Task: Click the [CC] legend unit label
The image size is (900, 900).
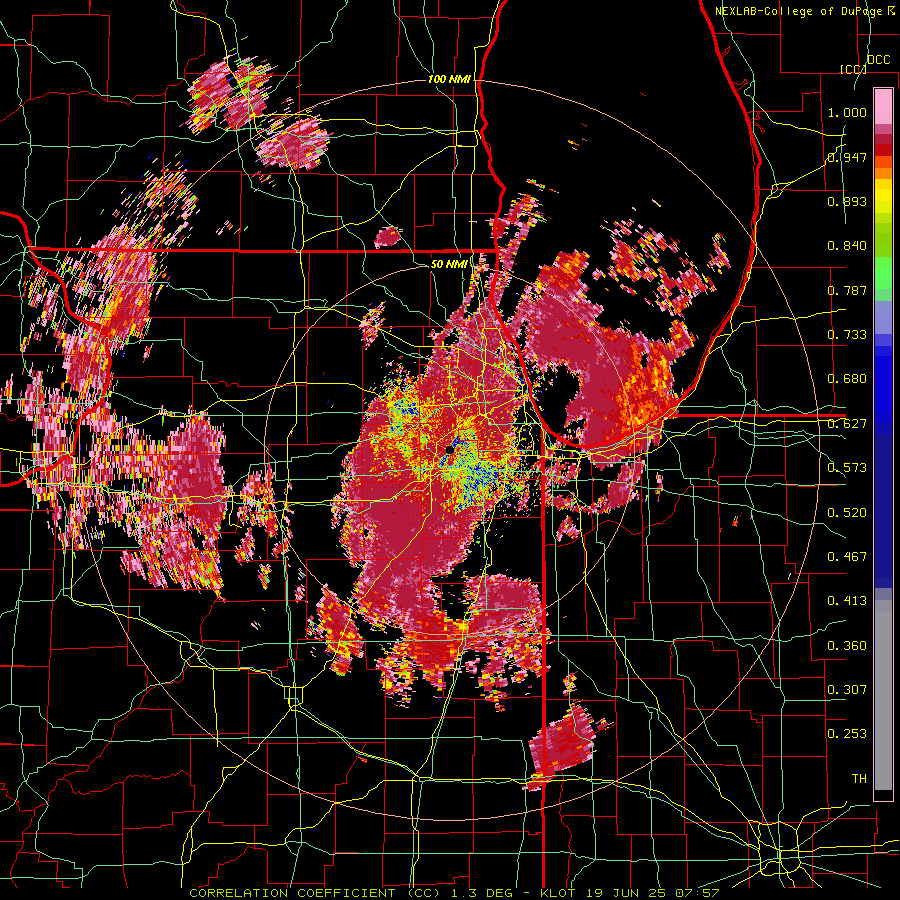Action: tap(853, 69)
